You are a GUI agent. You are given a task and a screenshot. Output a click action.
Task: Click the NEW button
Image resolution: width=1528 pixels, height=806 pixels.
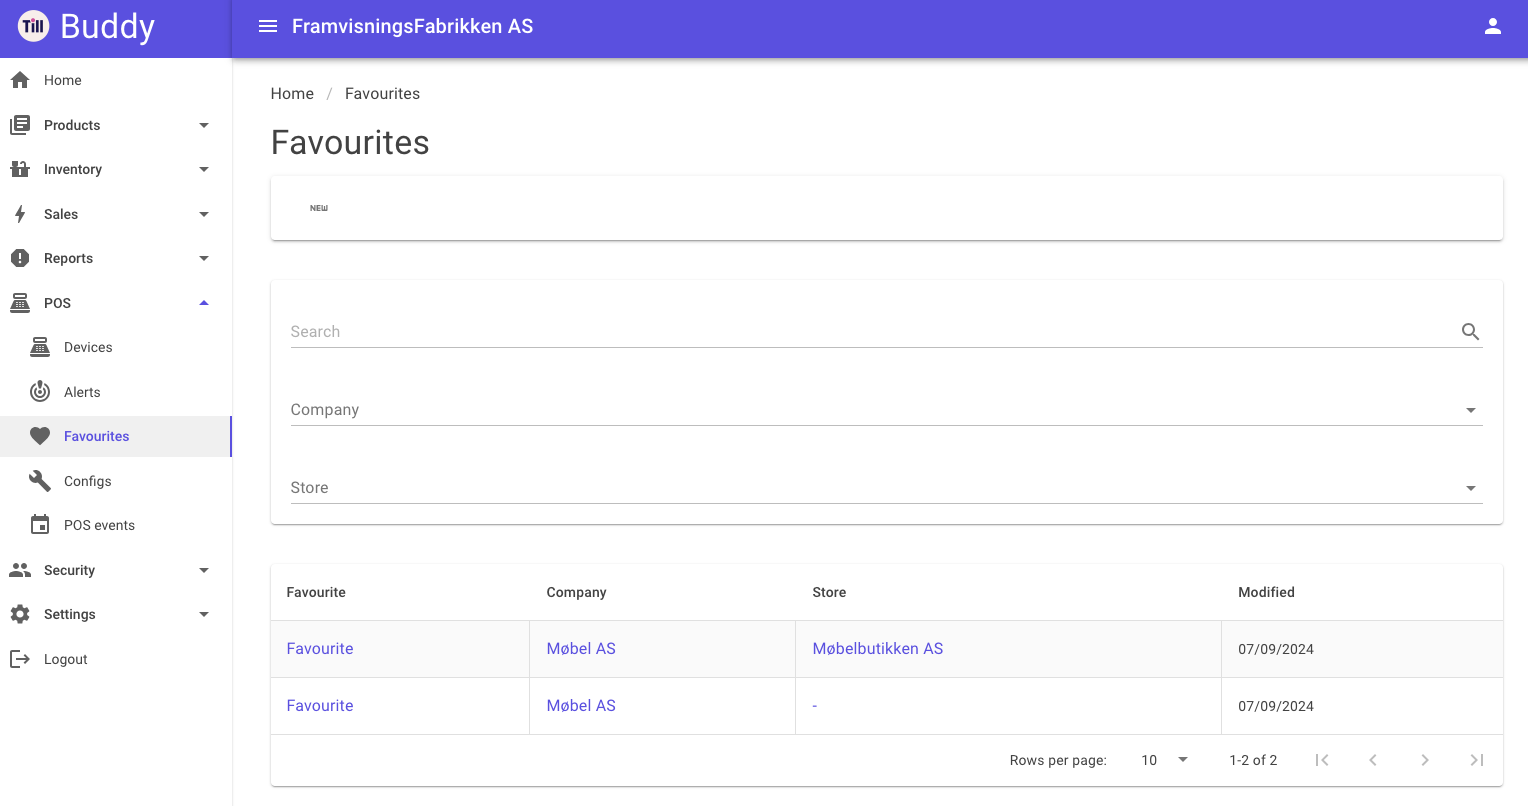click(319, 208)
